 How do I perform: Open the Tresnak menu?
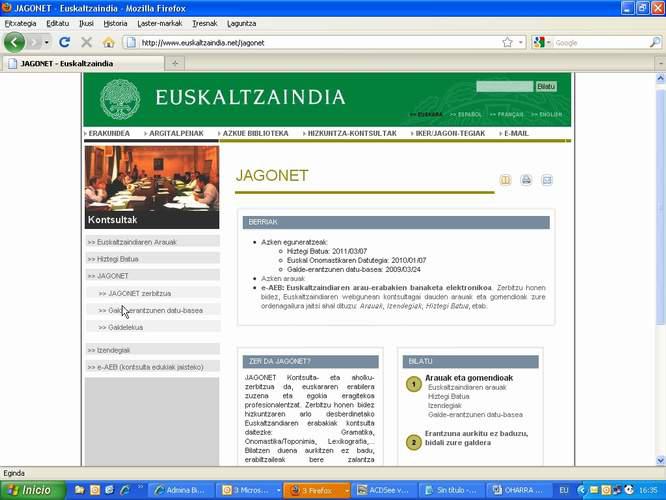tap(204, 23)
